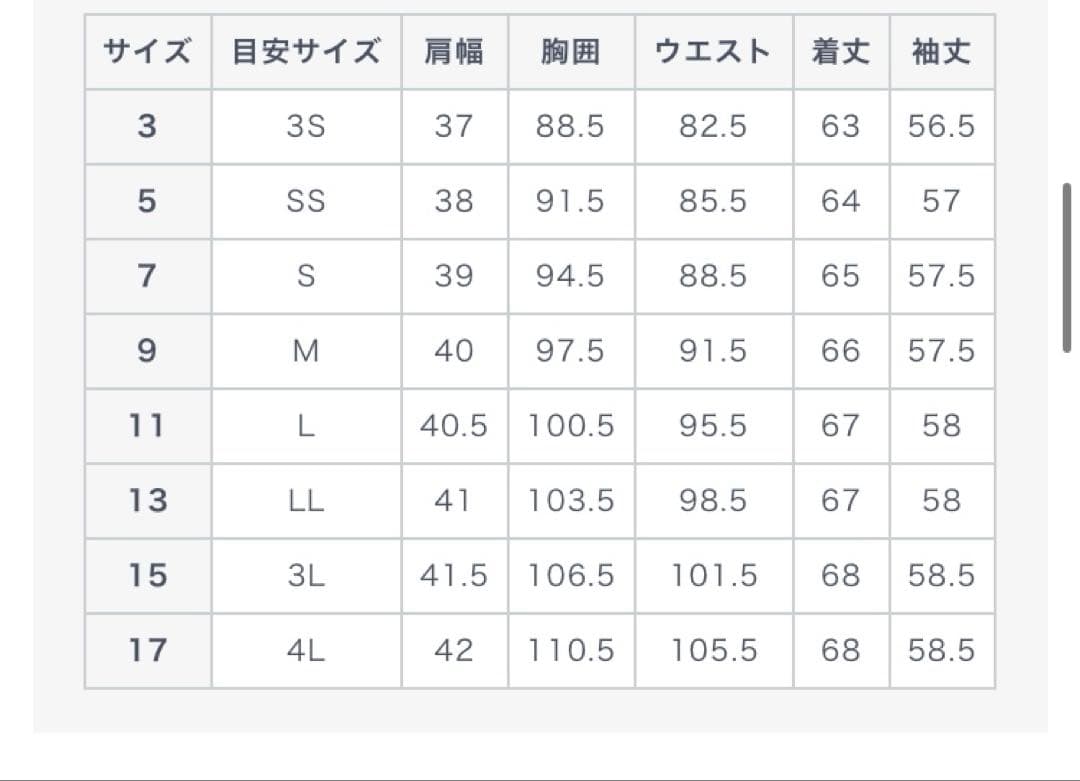Click the 着丈 column header
The image size is (1080, 781).
click(840, 52)
